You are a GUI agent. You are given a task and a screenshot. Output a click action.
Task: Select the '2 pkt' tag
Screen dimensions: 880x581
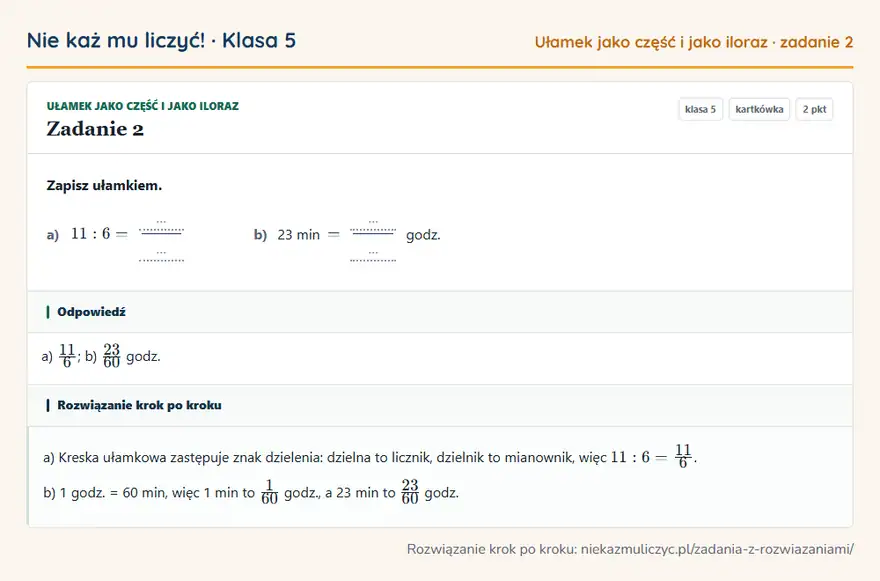(x=814, y=109)
